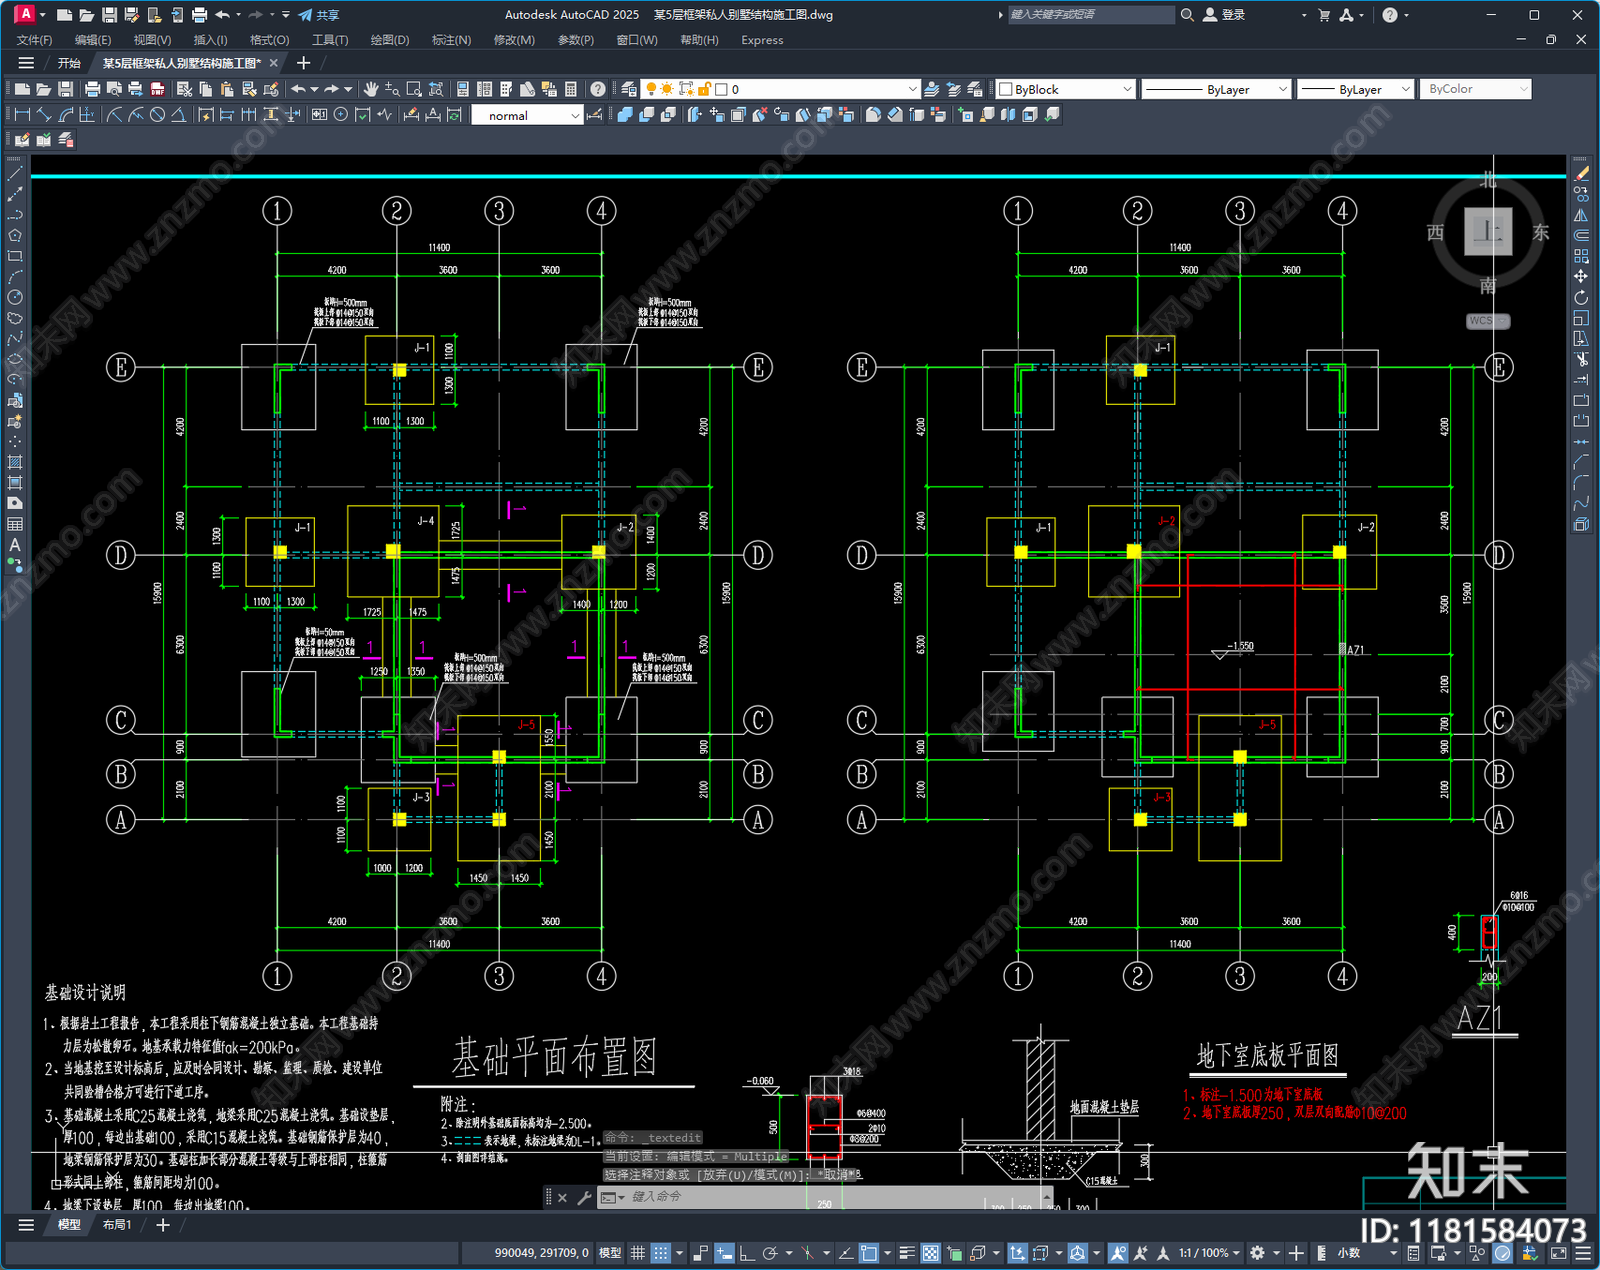Click the Linear dimension icon

point(22,115)
